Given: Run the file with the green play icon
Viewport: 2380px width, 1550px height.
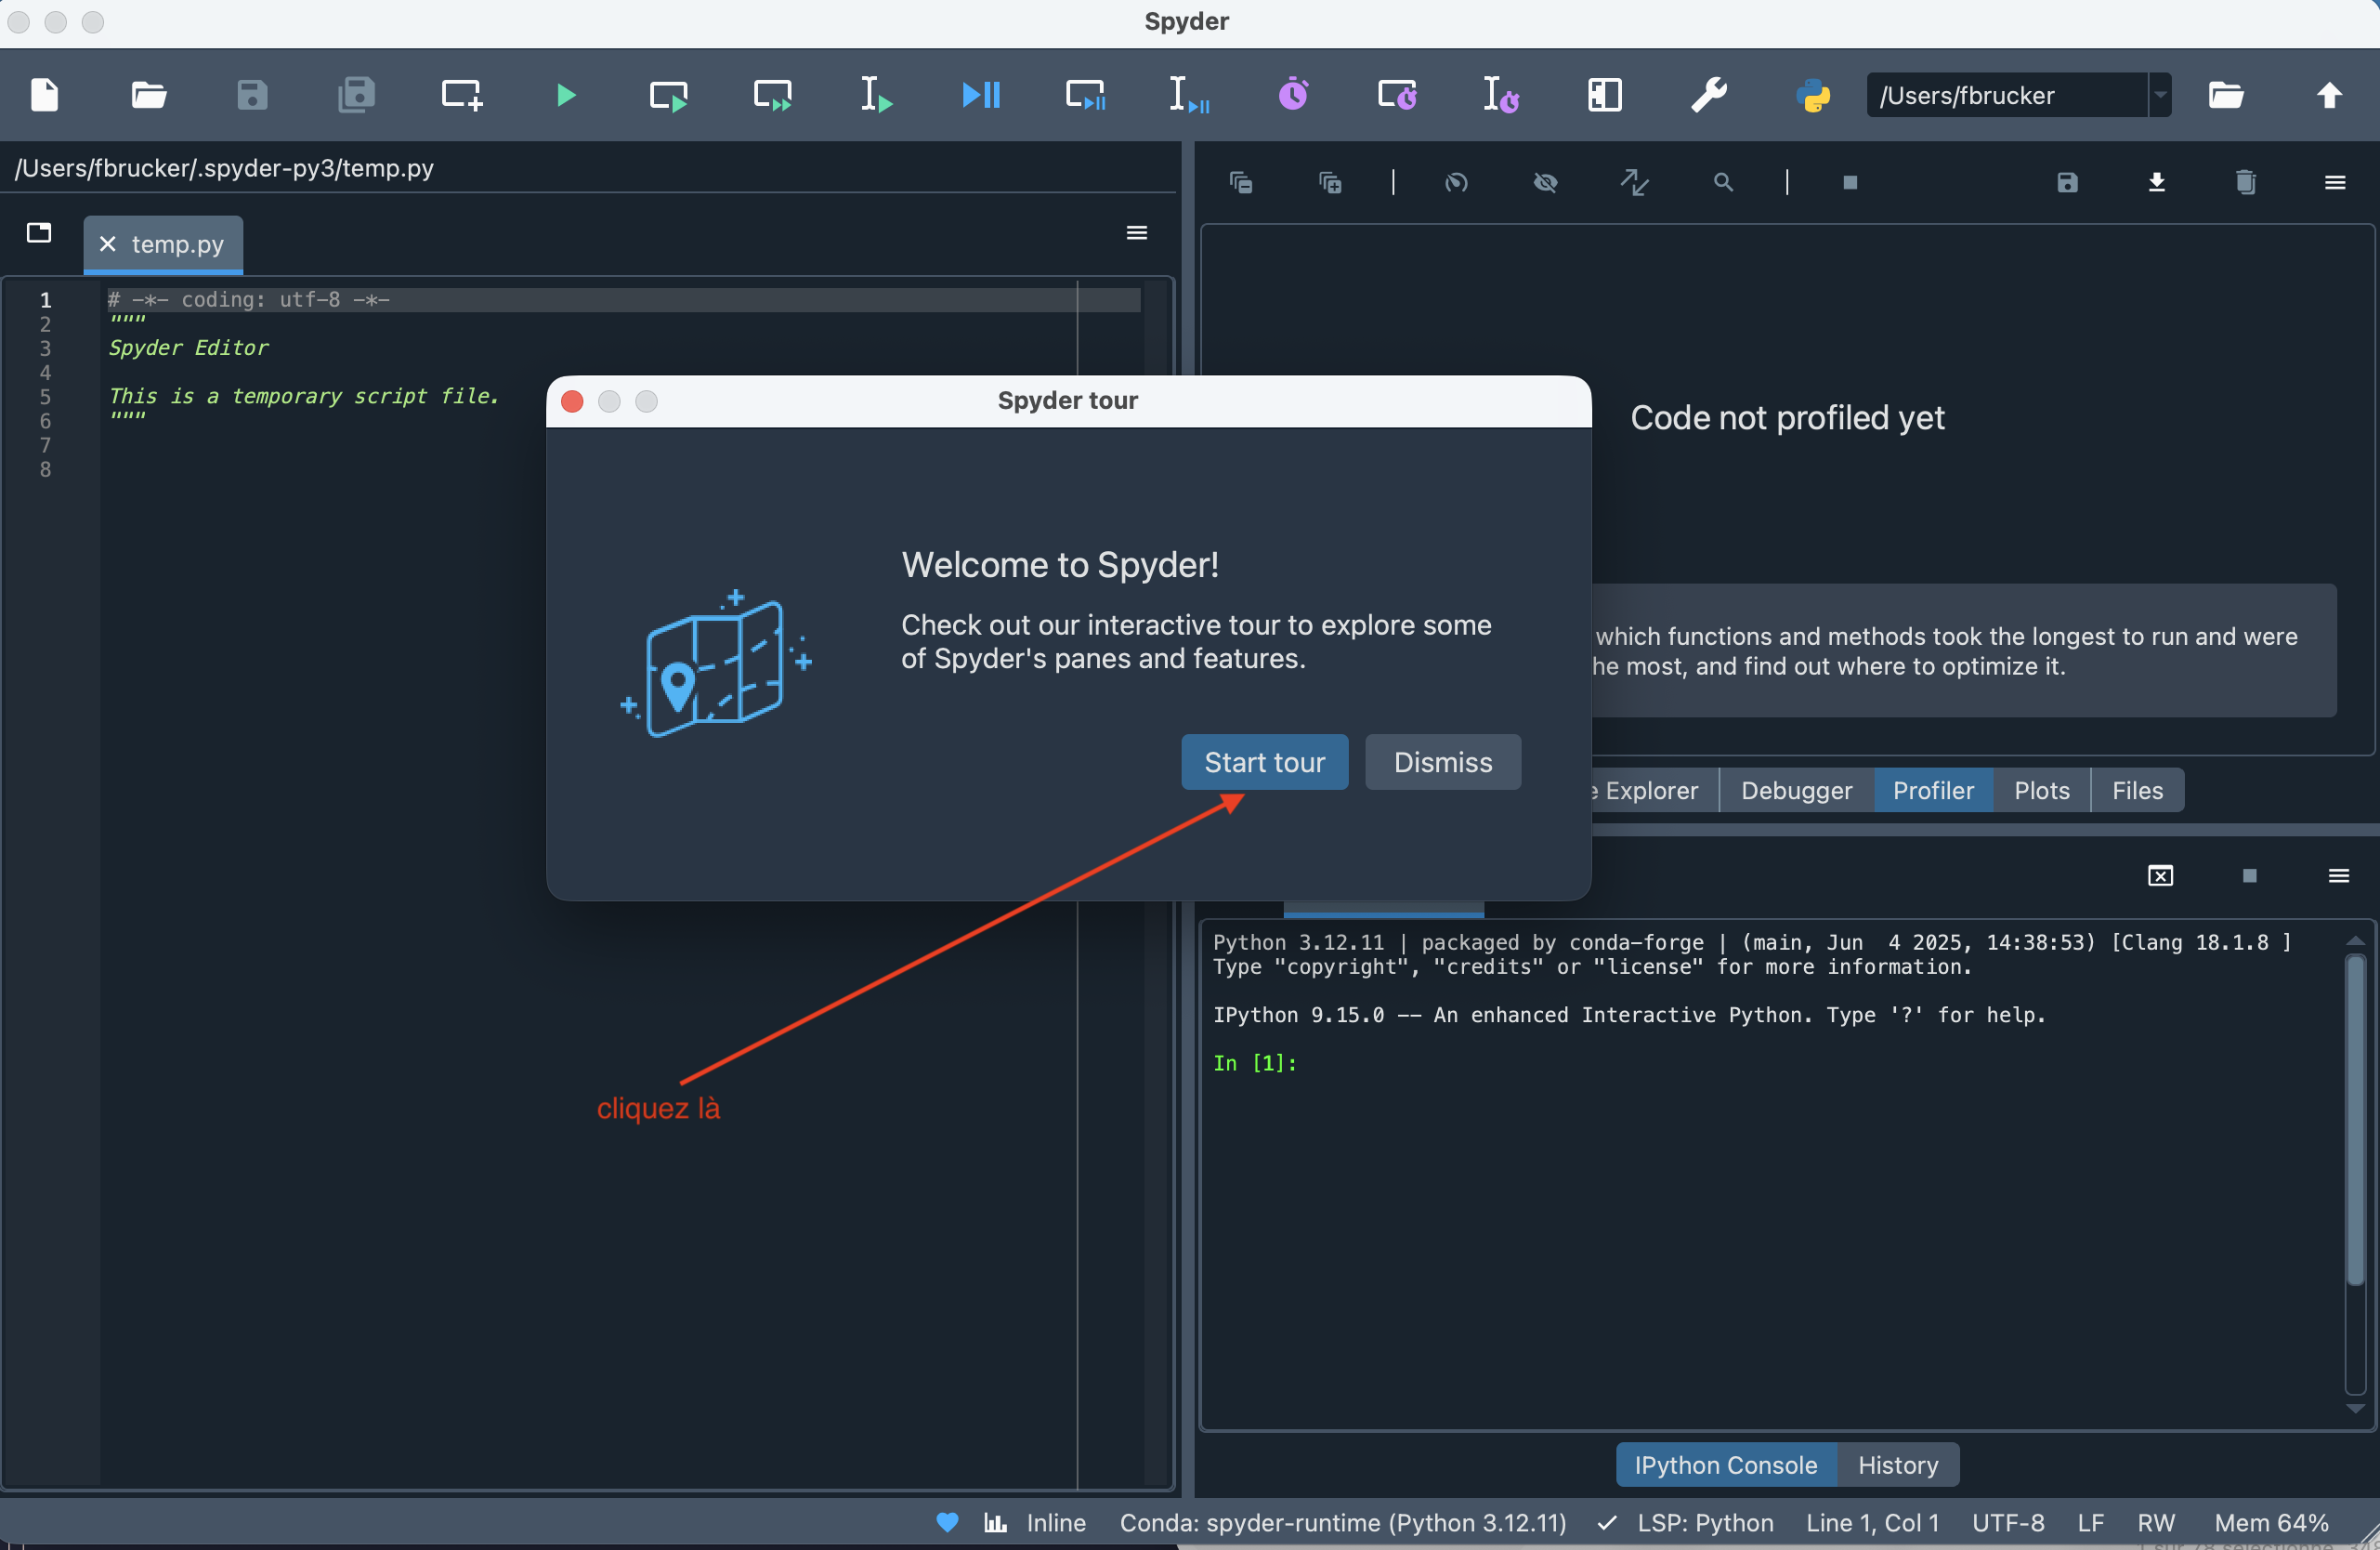Looking at the screenshot, I should pos(566,95).
